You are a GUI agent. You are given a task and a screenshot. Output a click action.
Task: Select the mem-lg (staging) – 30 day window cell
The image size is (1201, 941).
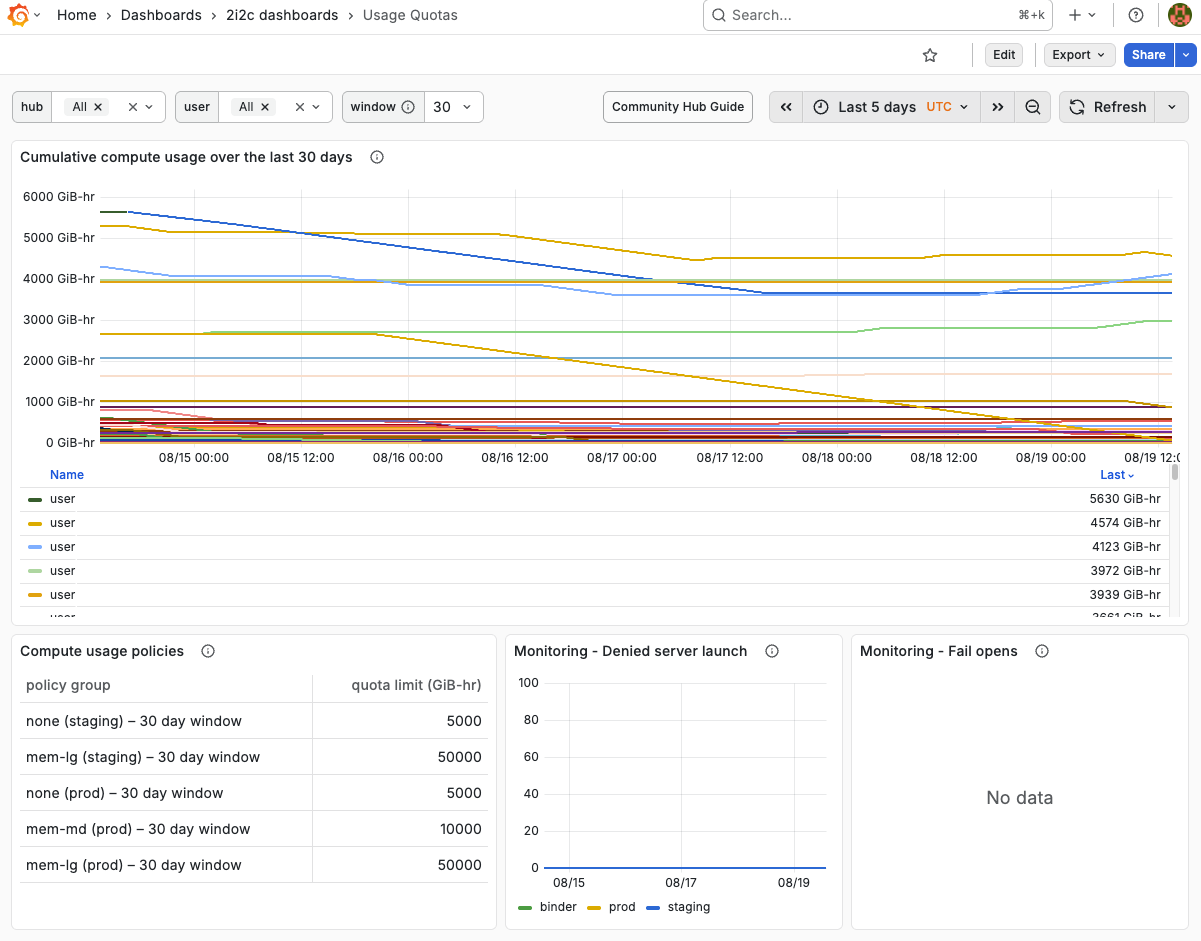[x=166, y=757]
